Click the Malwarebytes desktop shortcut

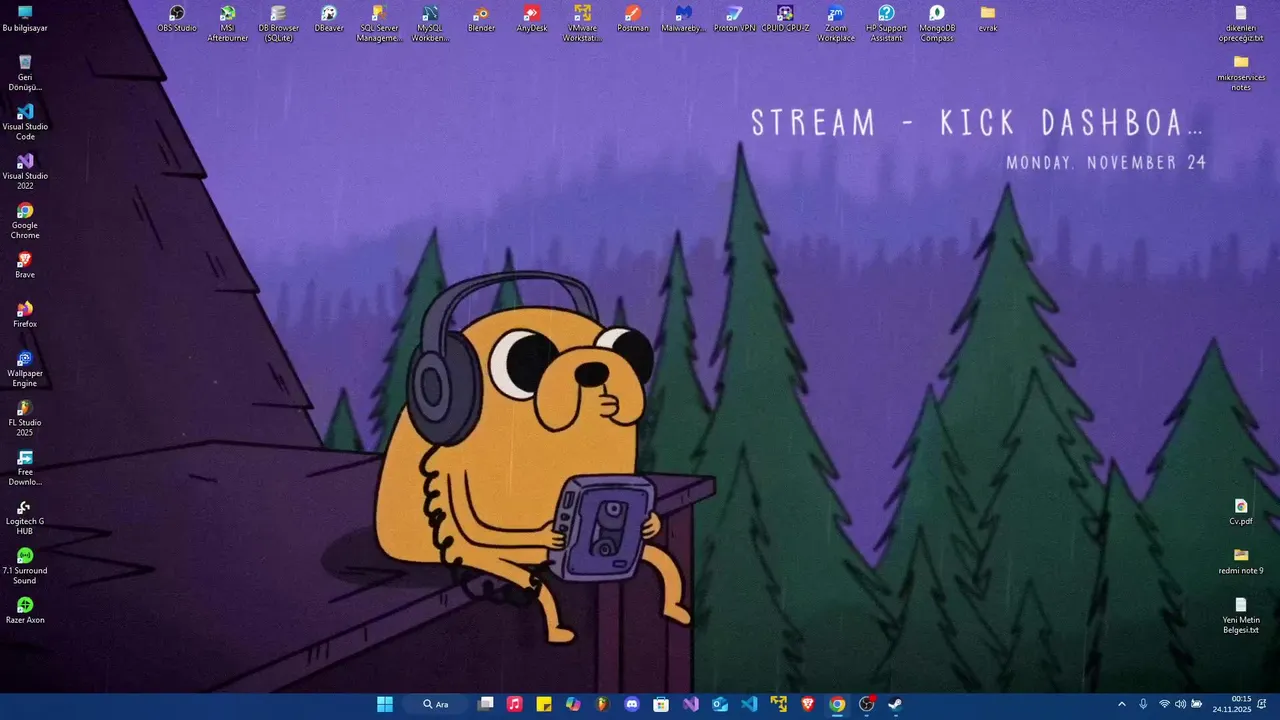tap(684, 19)
